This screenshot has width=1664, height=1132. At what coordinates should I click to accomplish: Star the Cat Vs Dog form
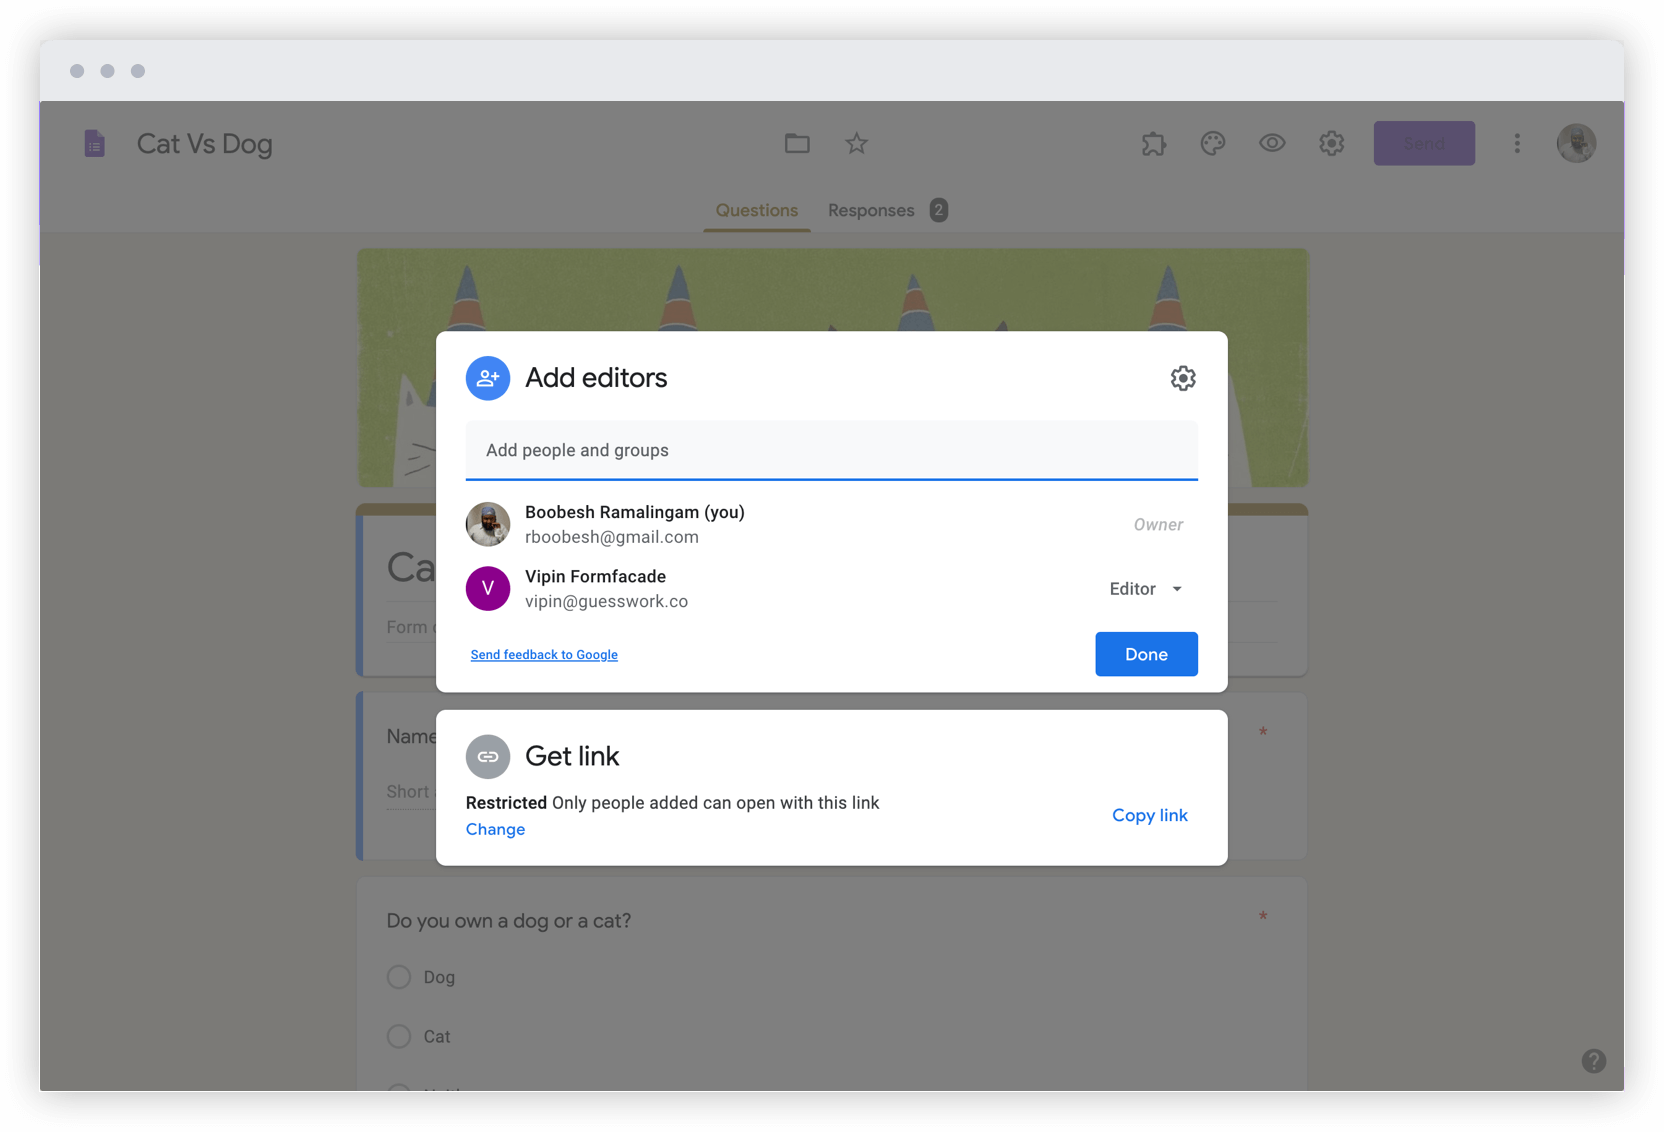pos(856,143)
